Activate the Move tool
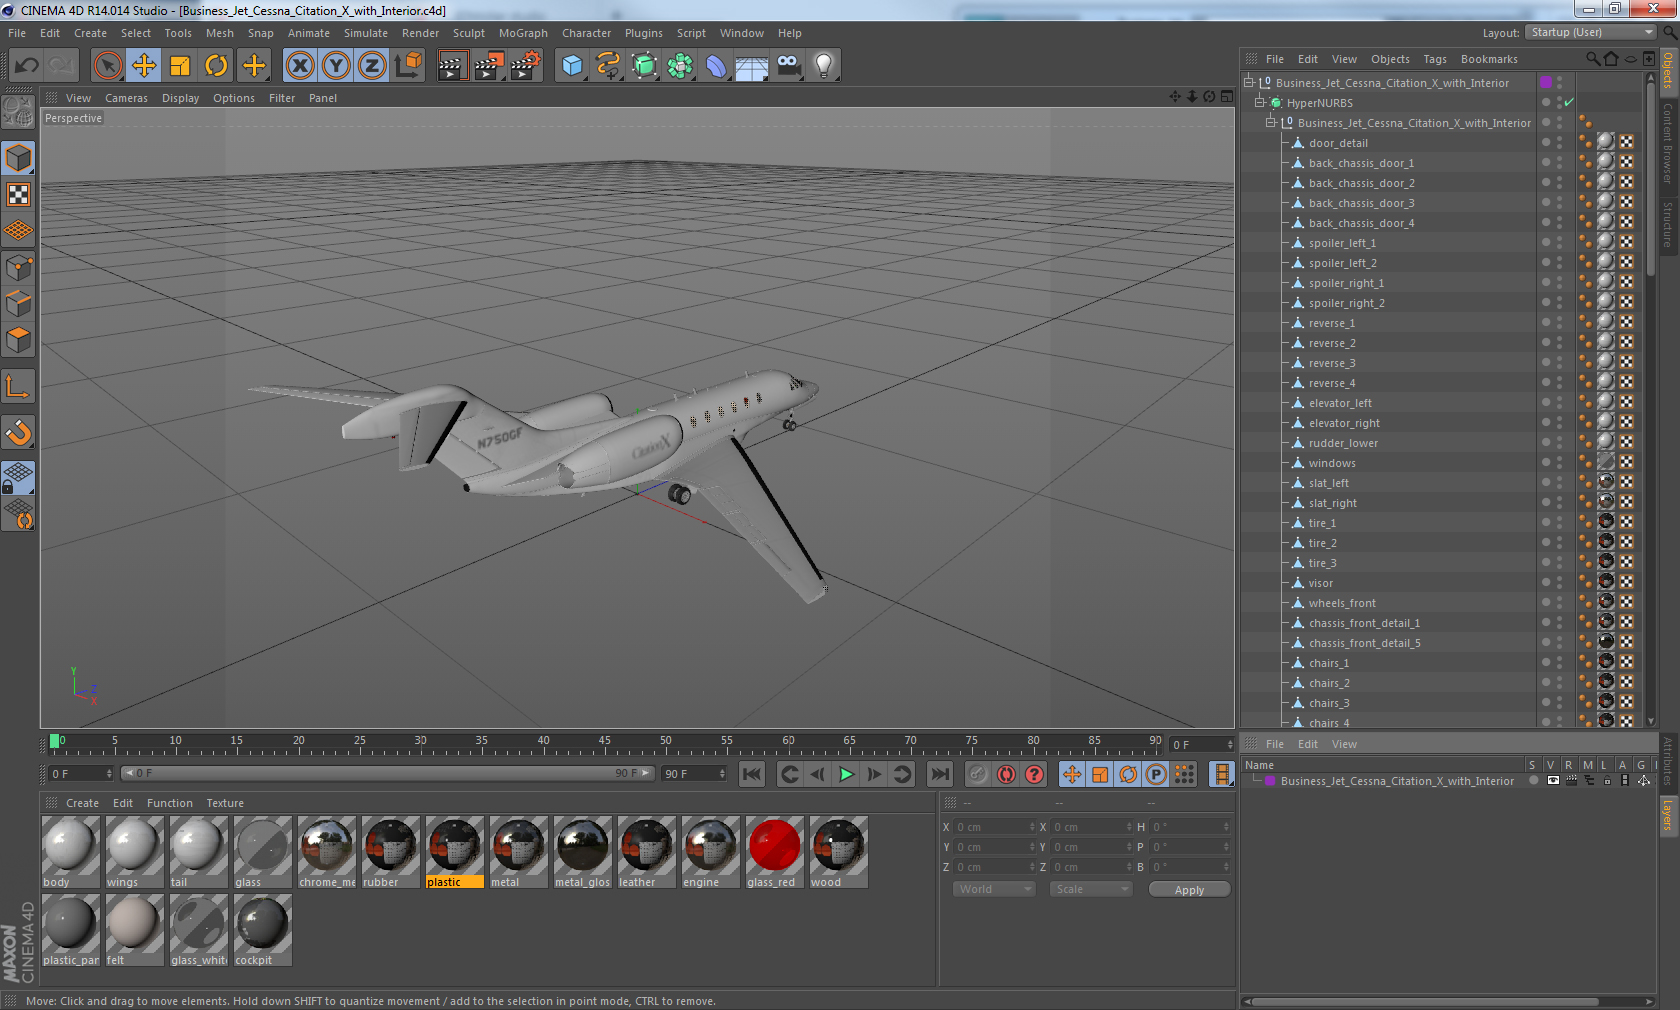Screen dimensions: 1680x1010 144,66
